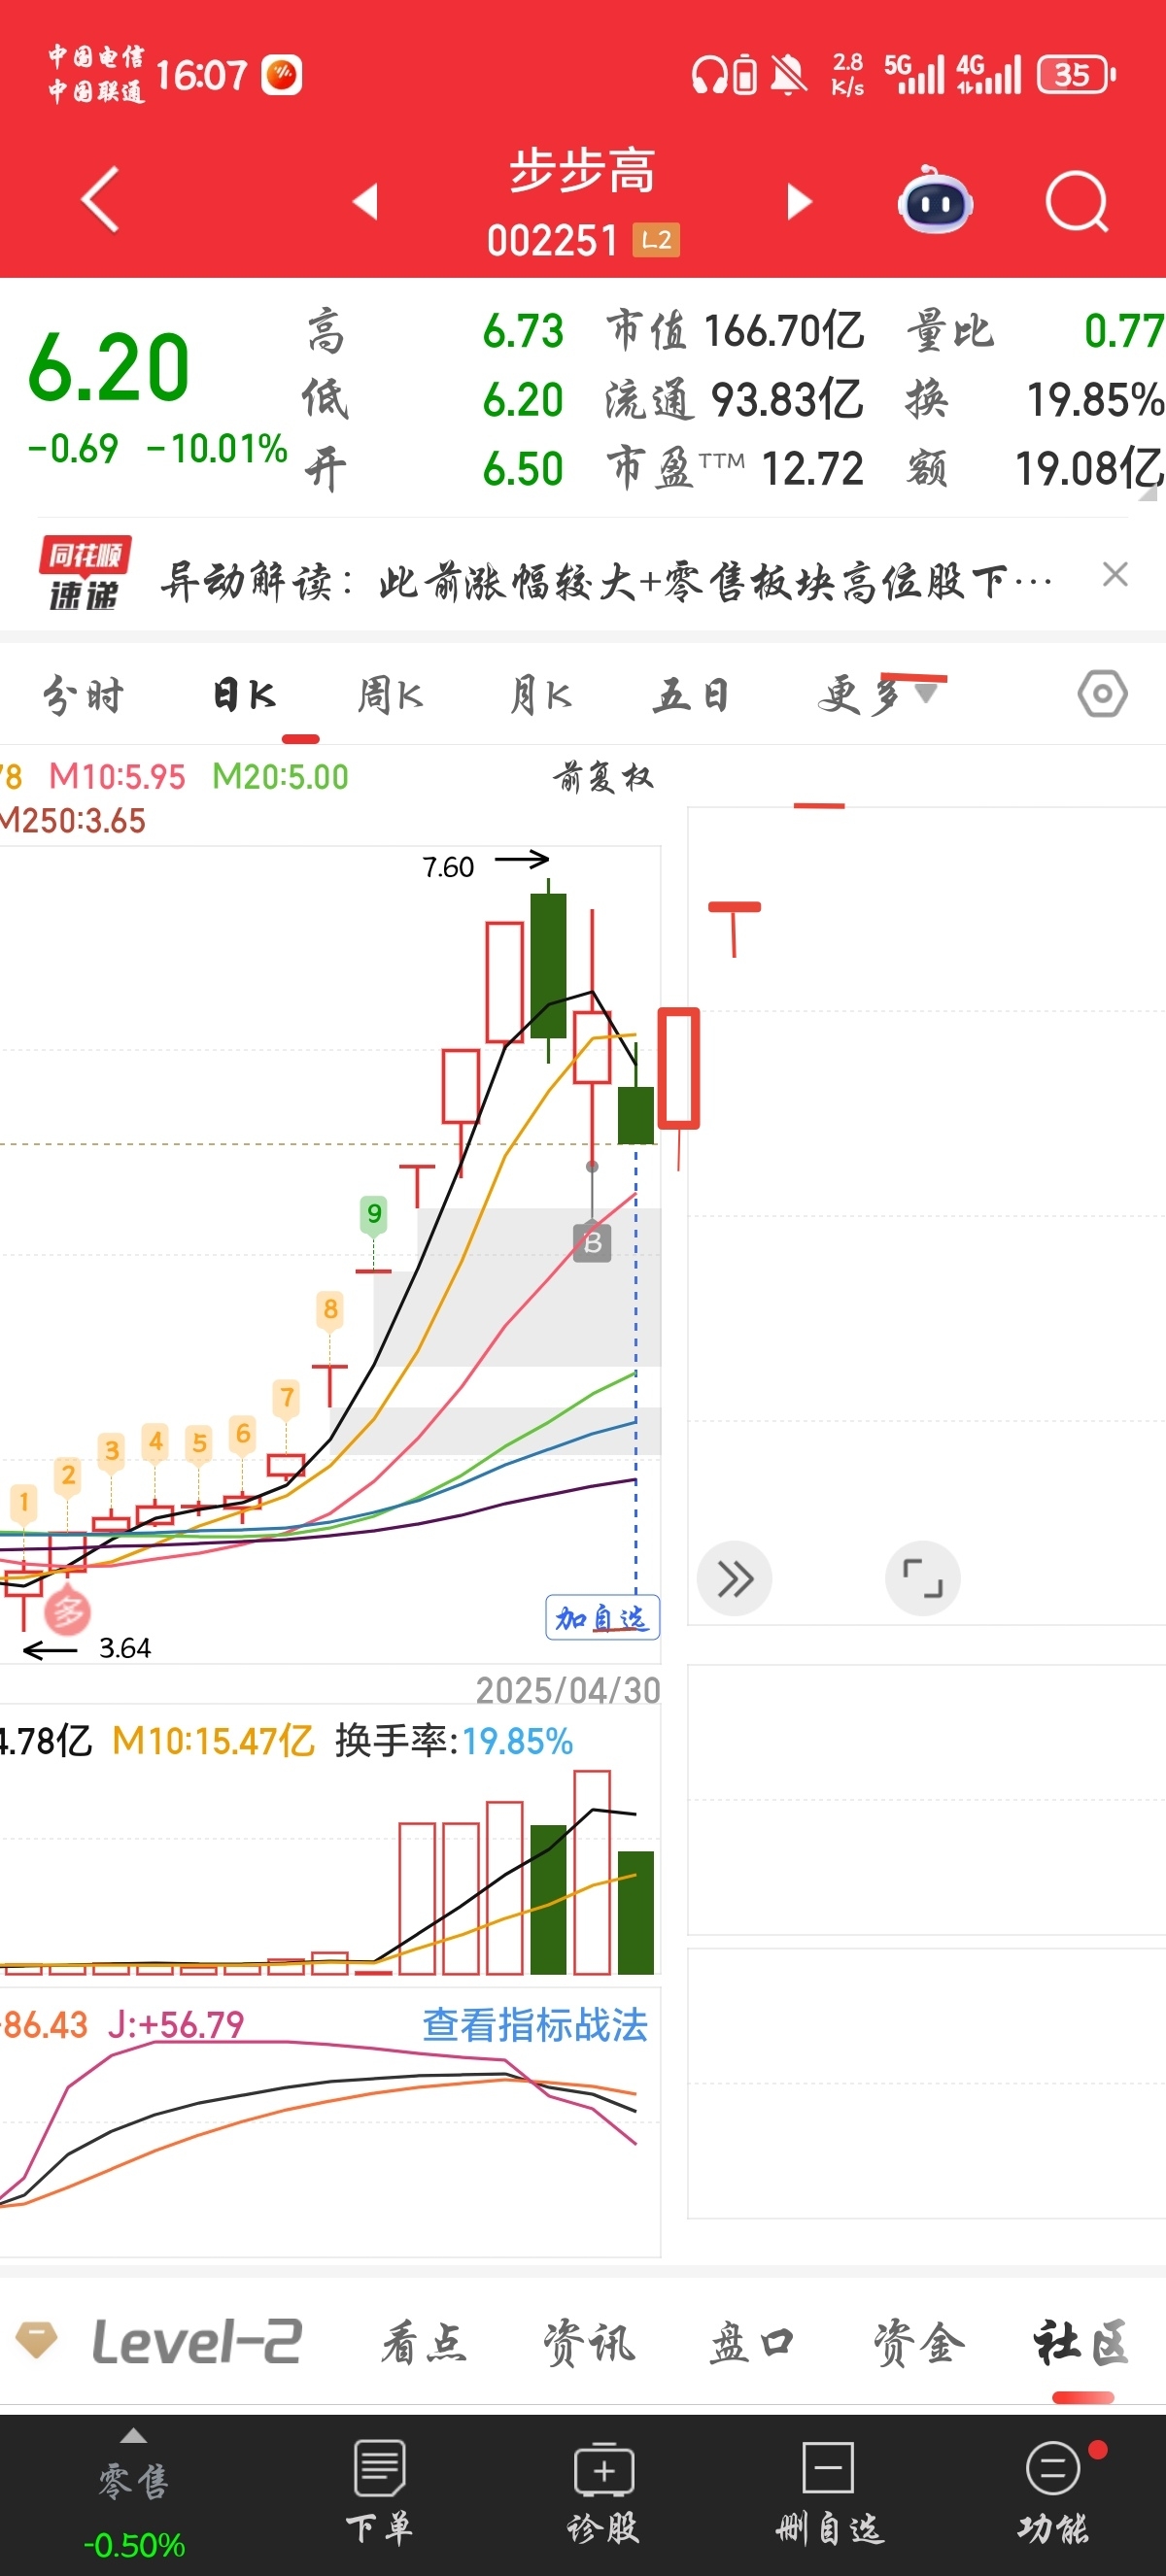Open chart settings hexagon icon
The image size is (1166, 2576).
[1103, 694]
